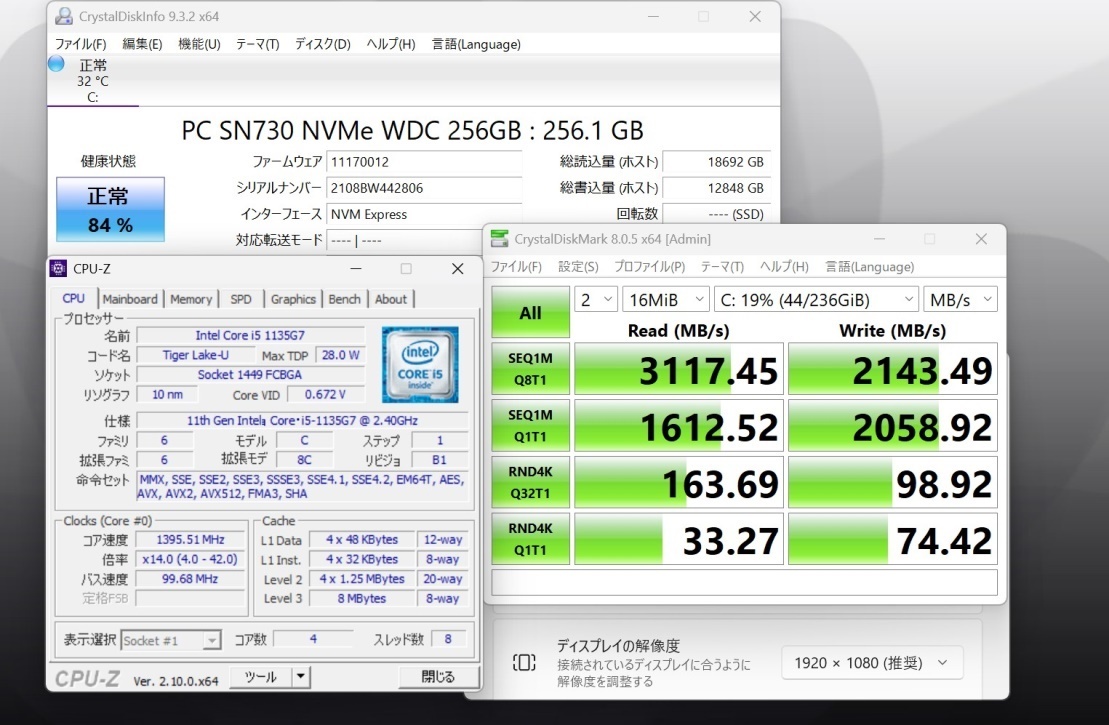Switch to the SPD tab in CPU-Z
The width and height of the screenshot is (1109, 725).
point(240,299)
